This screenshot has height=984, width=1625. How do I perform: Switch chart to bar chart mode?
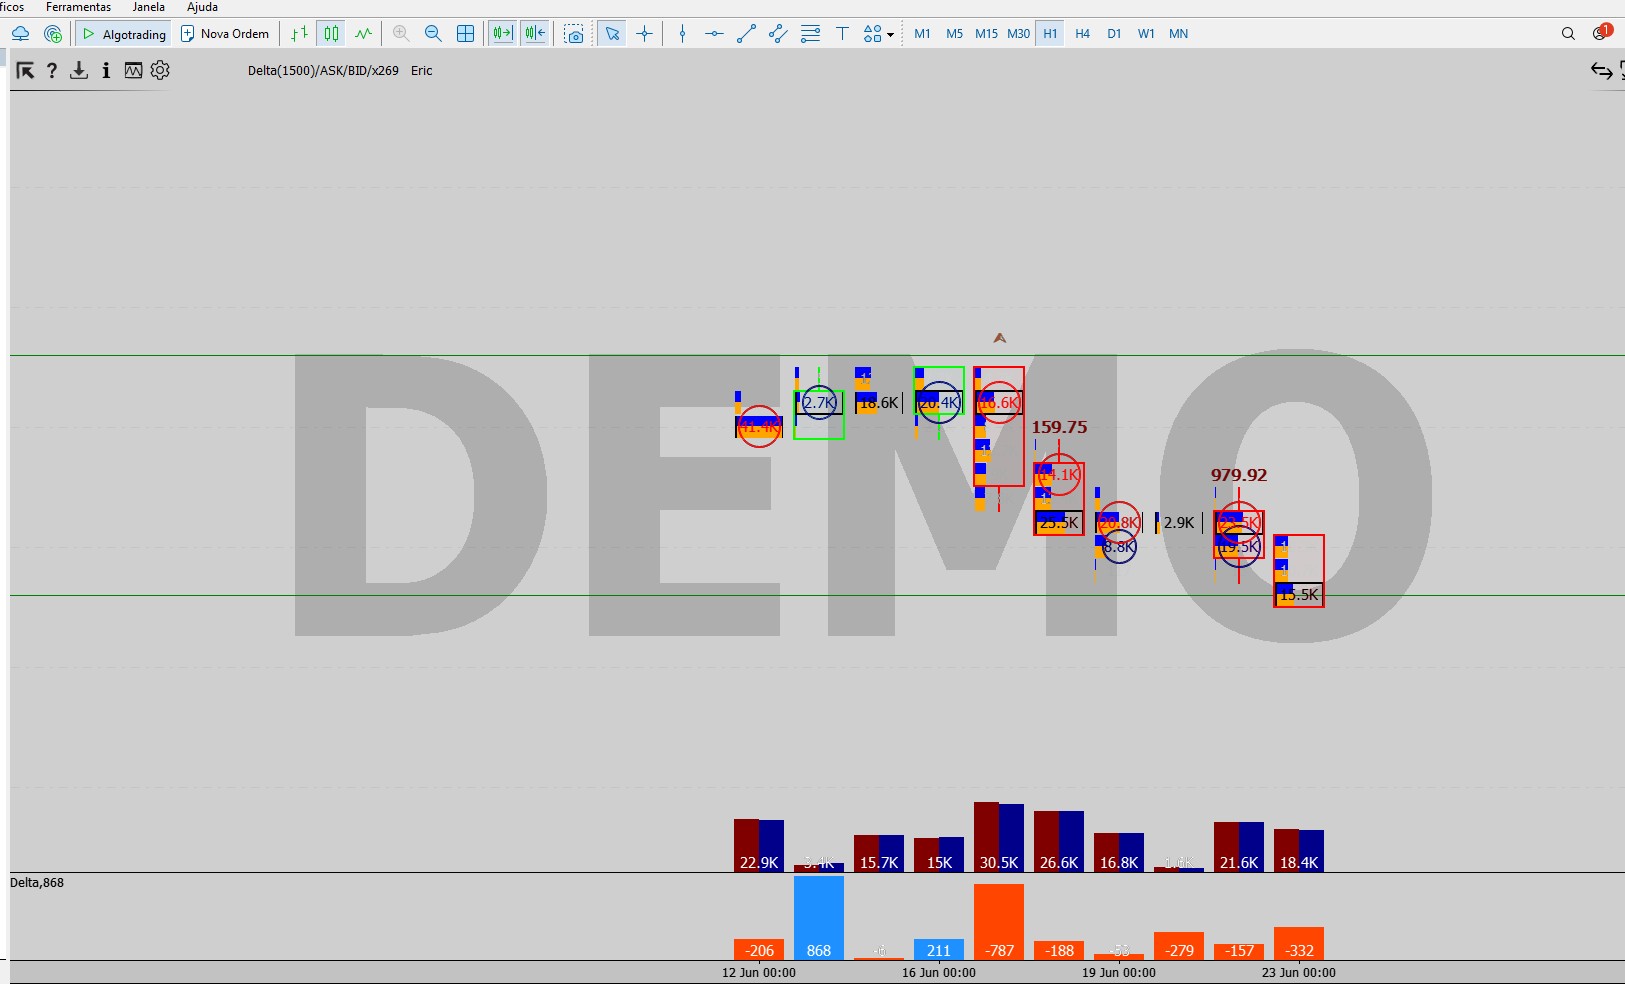(299, 34)
